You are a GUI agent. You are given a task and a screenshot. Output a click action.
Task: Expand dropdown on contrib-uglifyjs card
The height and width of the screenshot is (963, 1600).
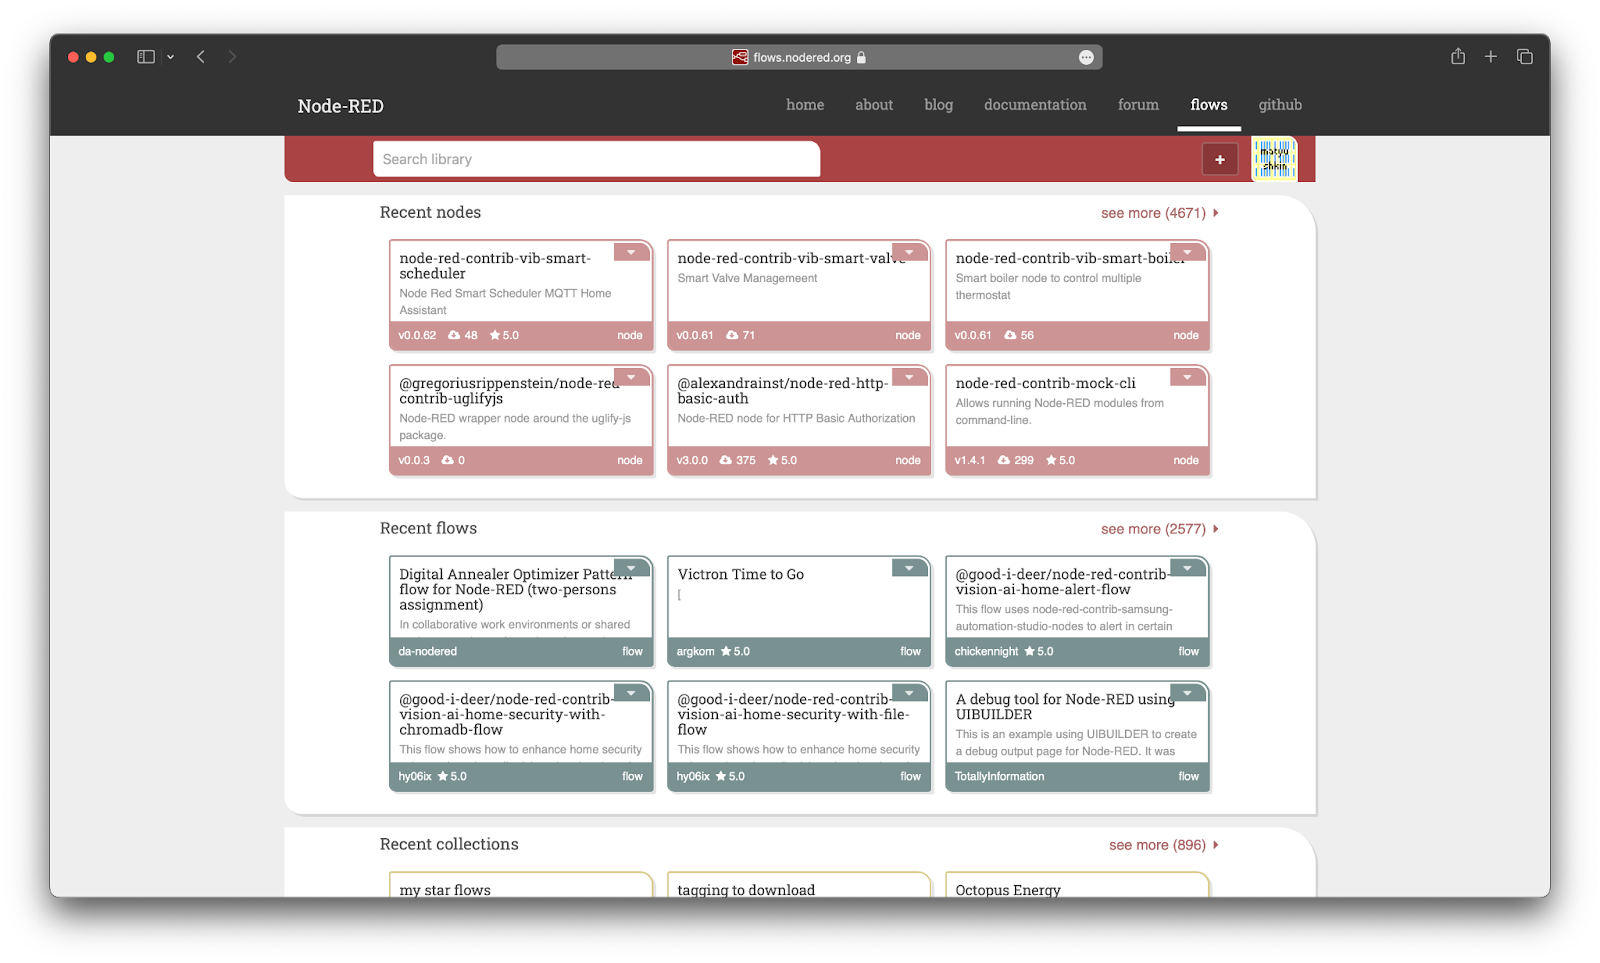pos(632,377)
